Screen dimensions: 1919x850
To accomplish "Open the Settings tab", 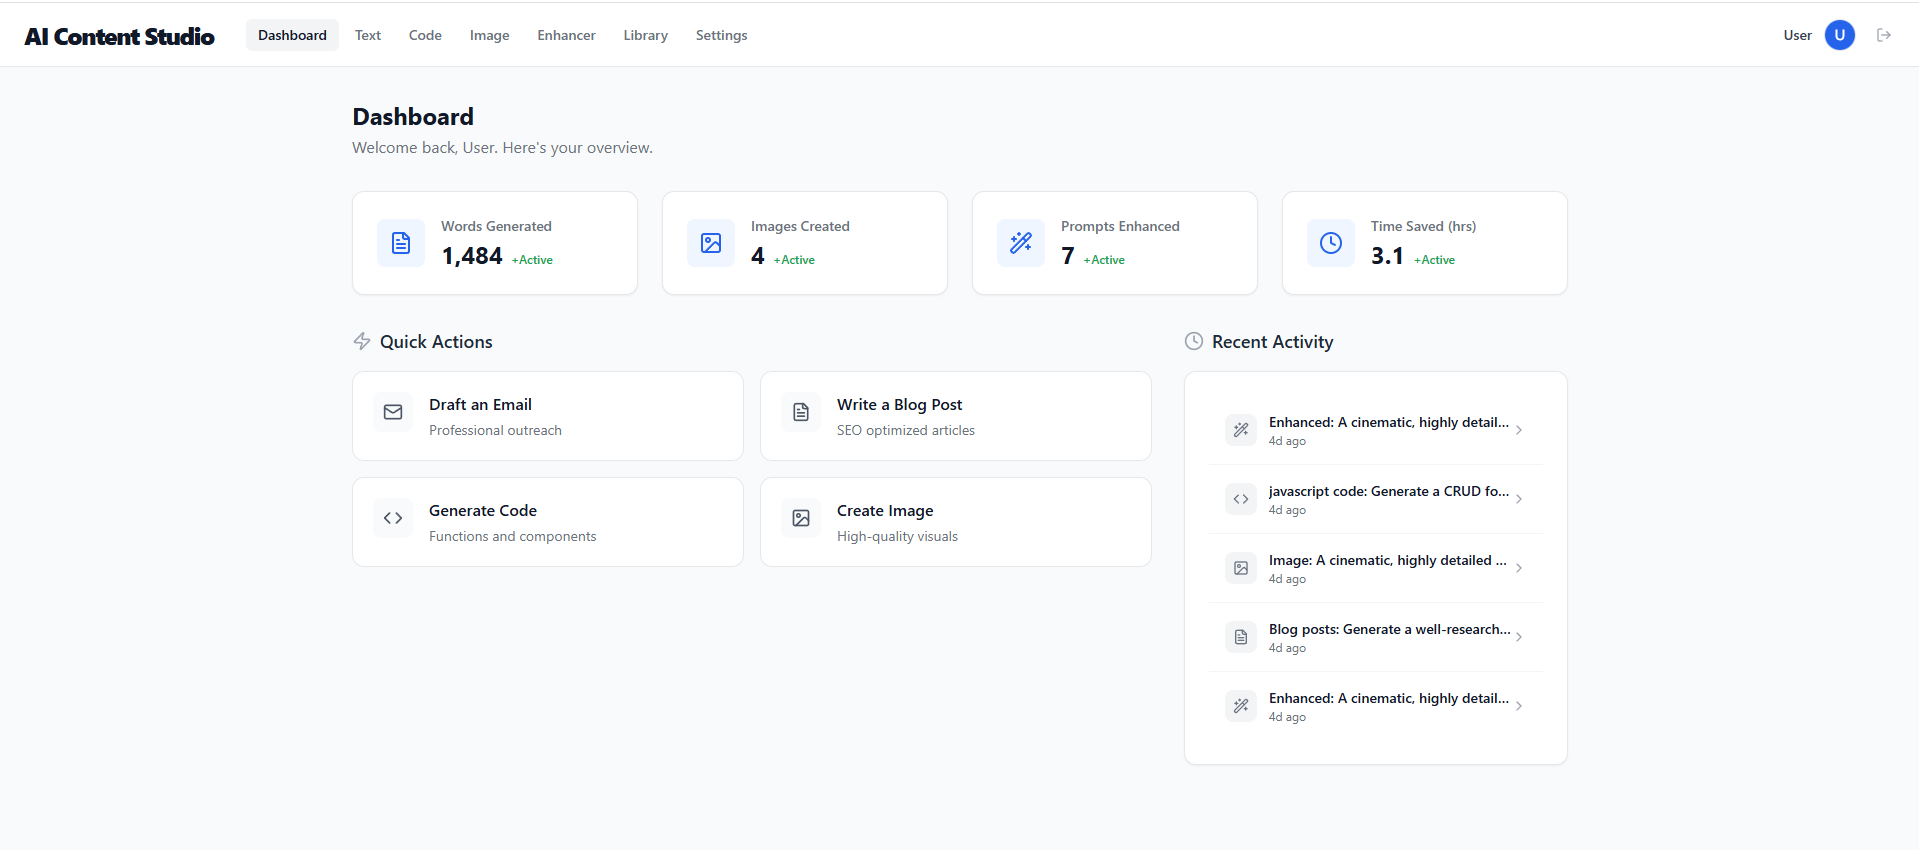I will tap(722, 35).
